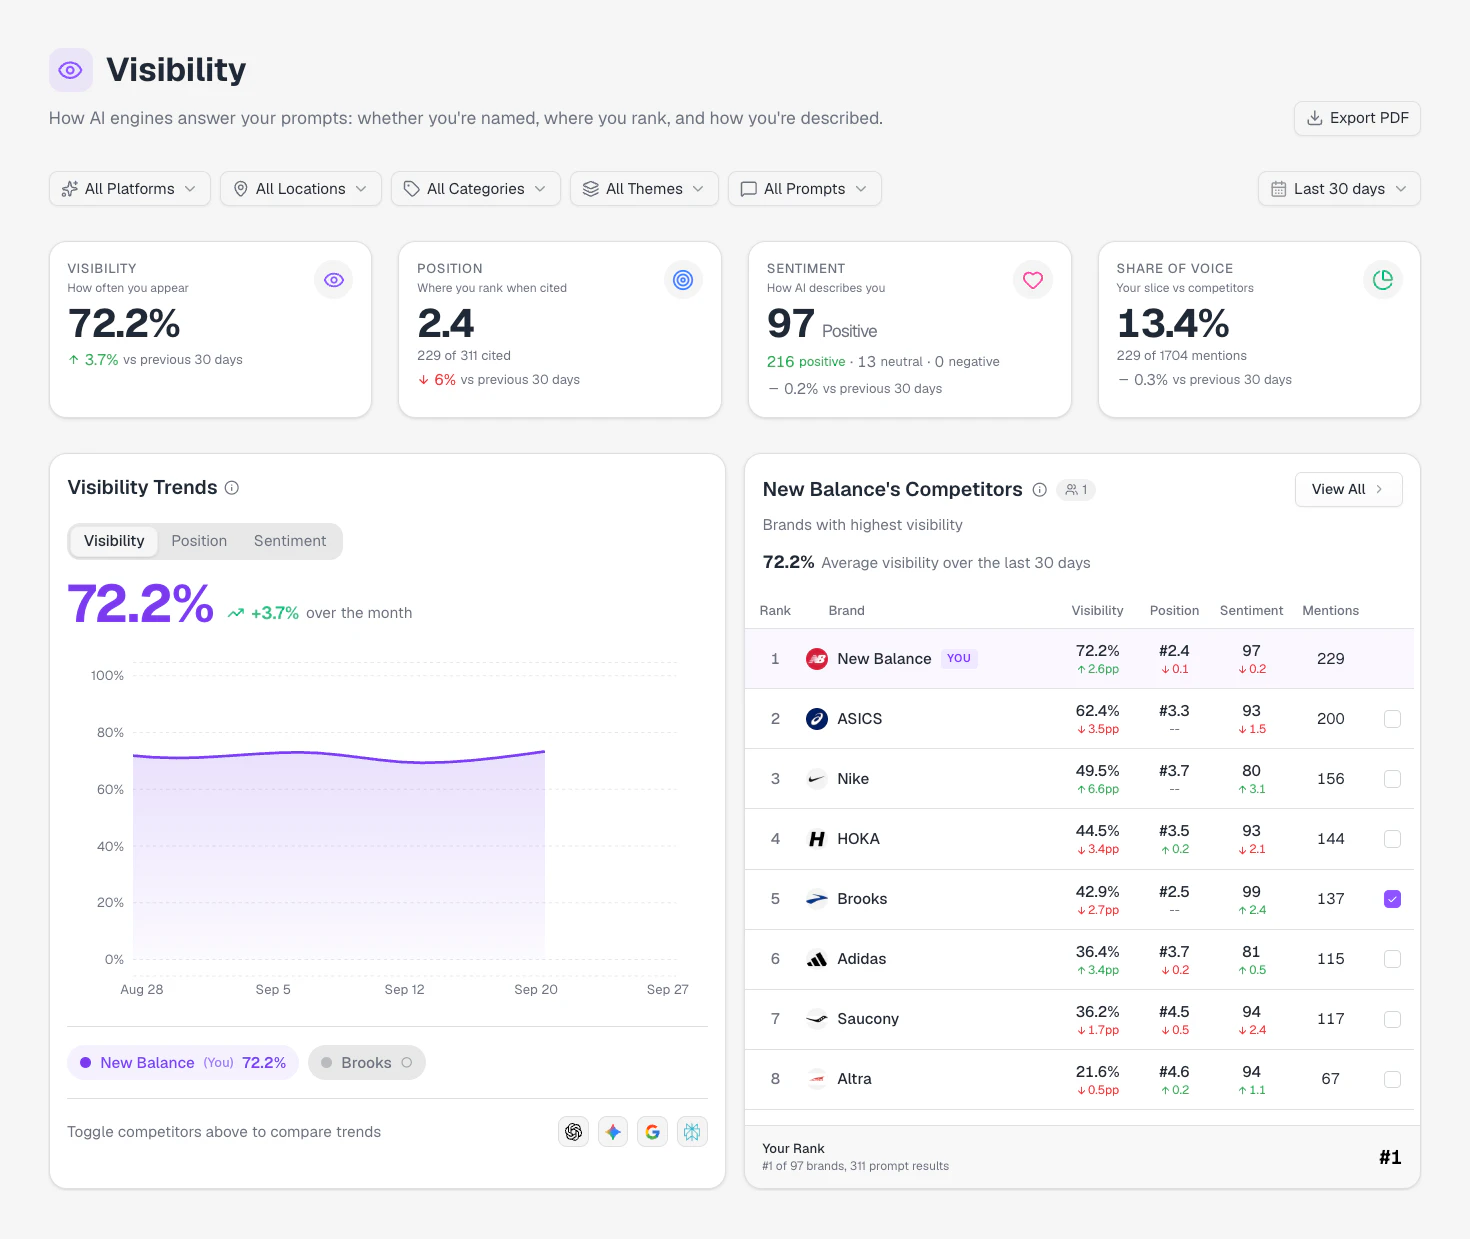Open the Last 30 days date dropdown
This screenshot has height=1239, width=1470.
pos(1339,189)
